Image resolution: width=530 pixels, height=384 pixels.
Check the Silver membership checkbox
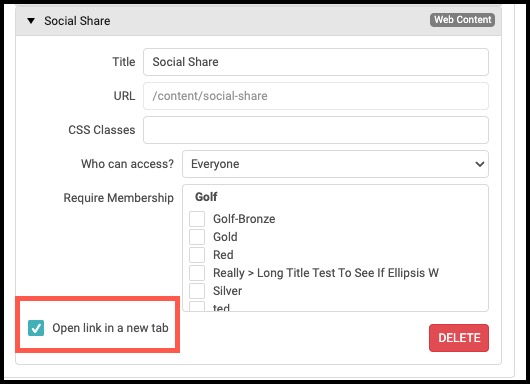coord(197,291)
